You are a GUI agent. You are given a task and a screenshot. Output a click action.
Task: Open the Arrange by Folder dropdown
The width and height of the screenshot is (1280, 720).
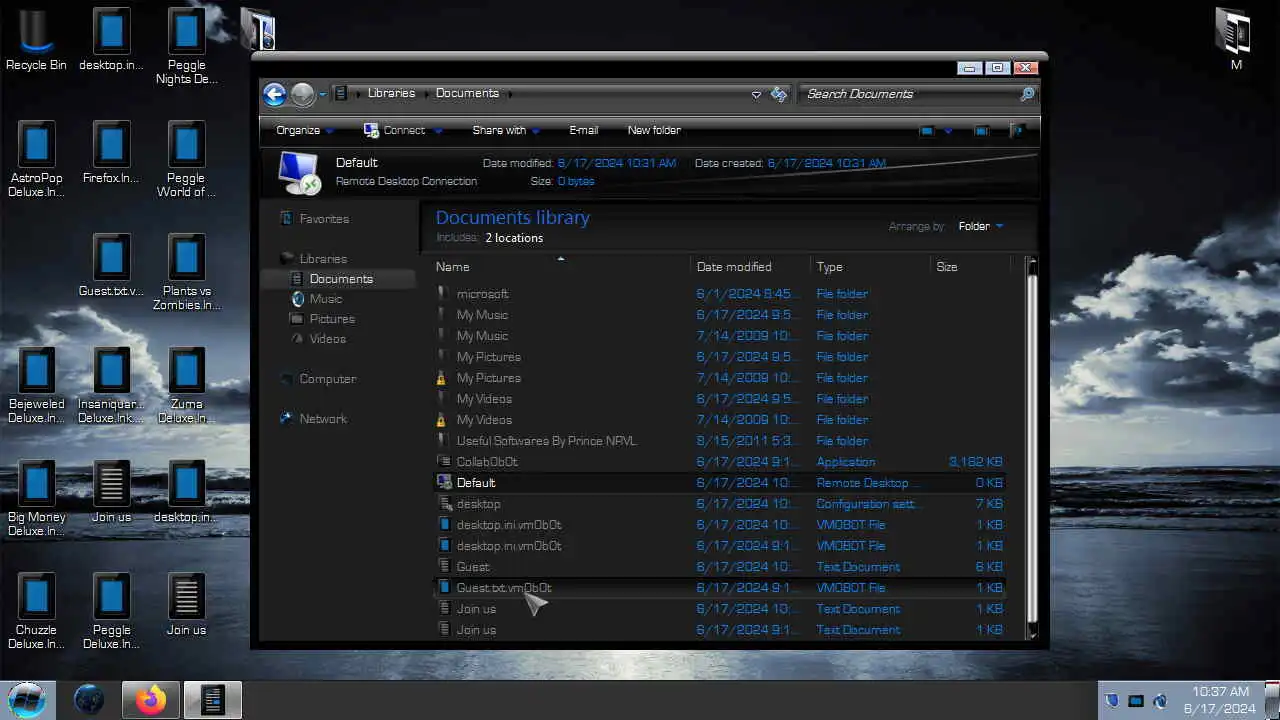(980, 226)
